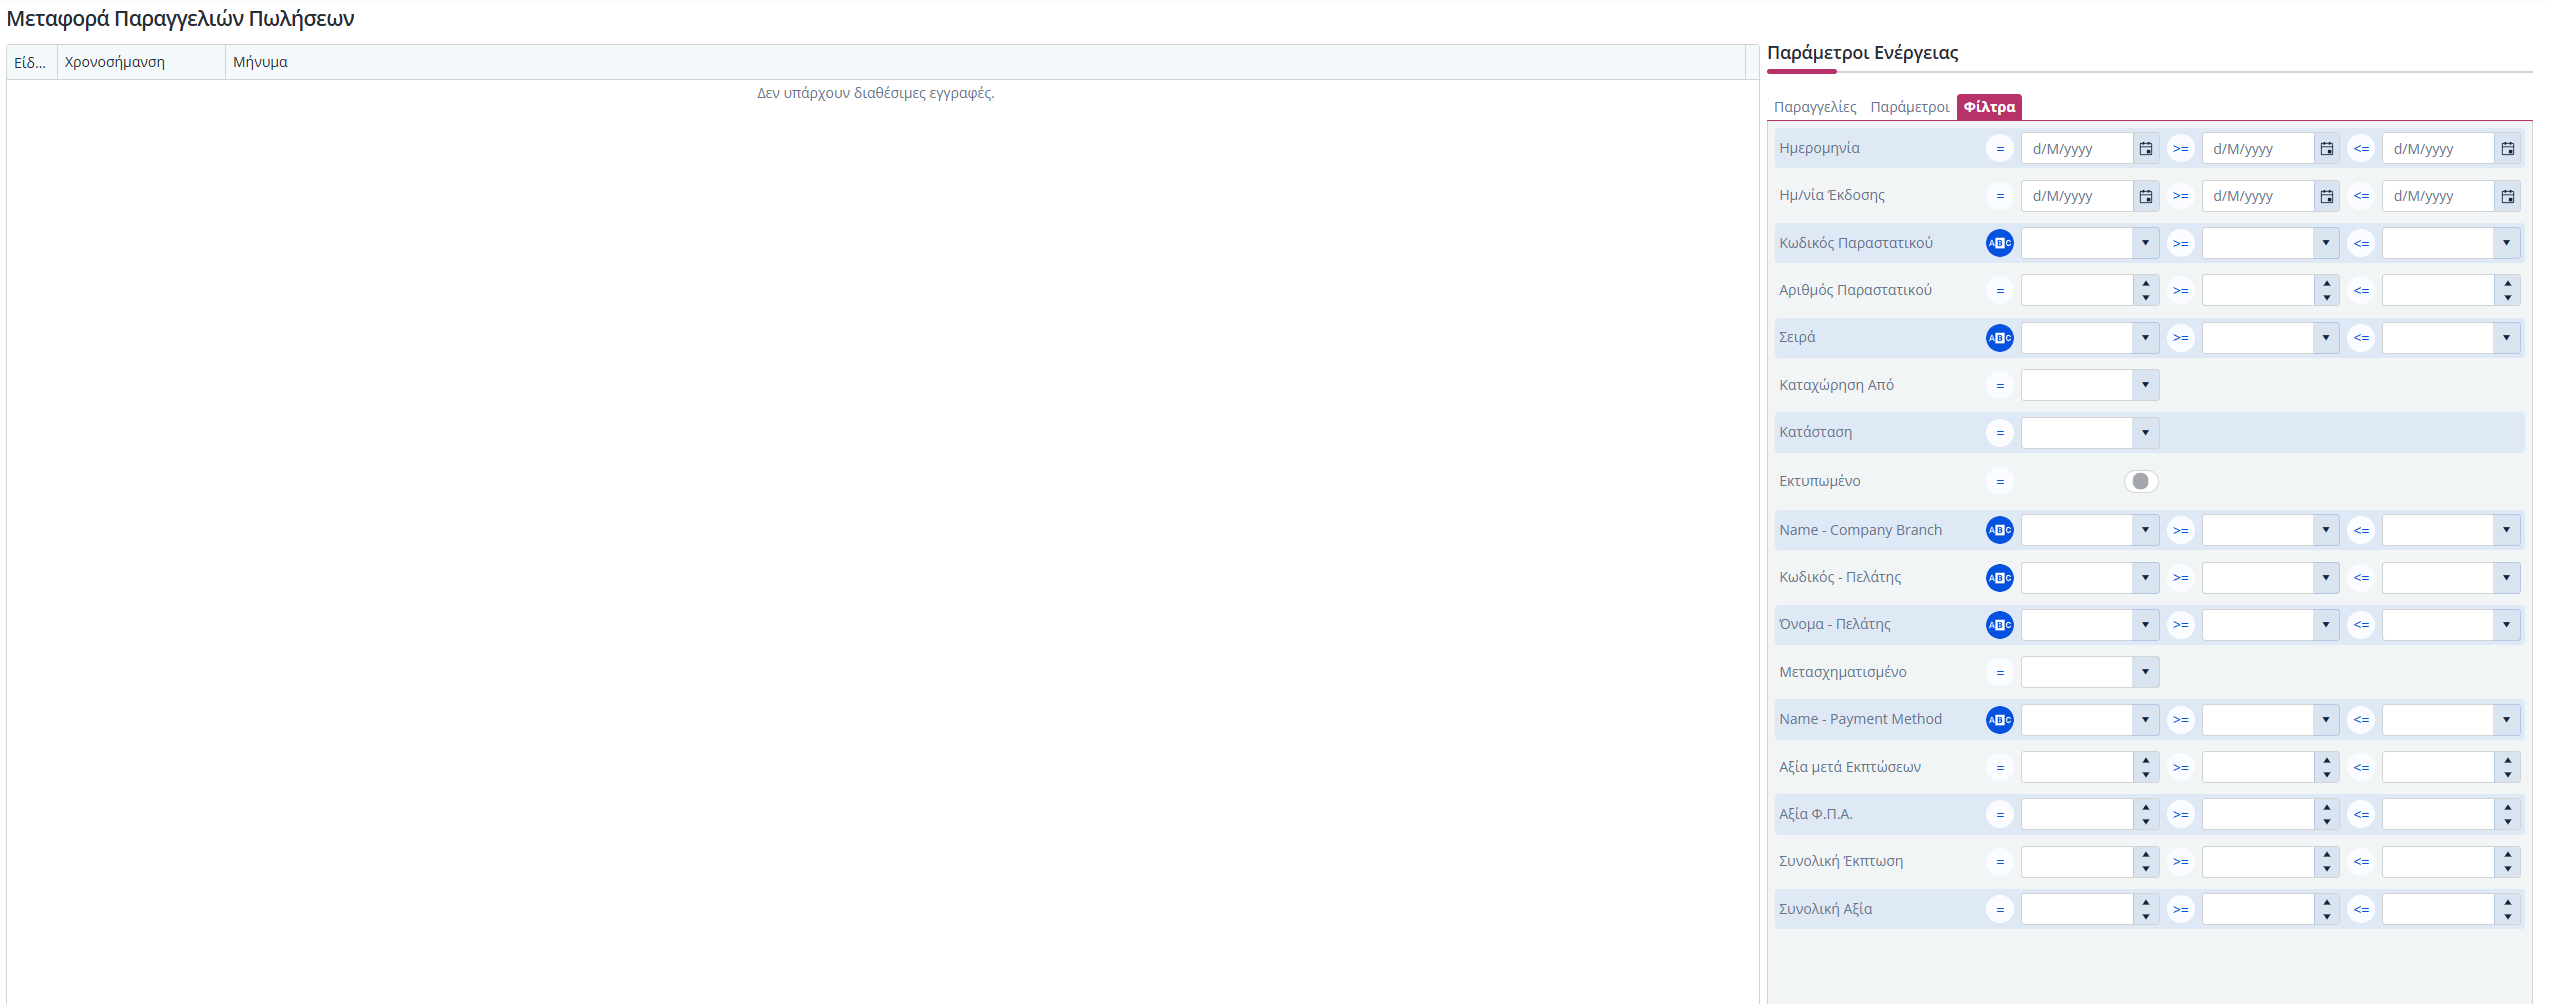Click ABC icon for Name - Payment Method
This screenshot has width=2552, height=1004.
[1999, 720]
